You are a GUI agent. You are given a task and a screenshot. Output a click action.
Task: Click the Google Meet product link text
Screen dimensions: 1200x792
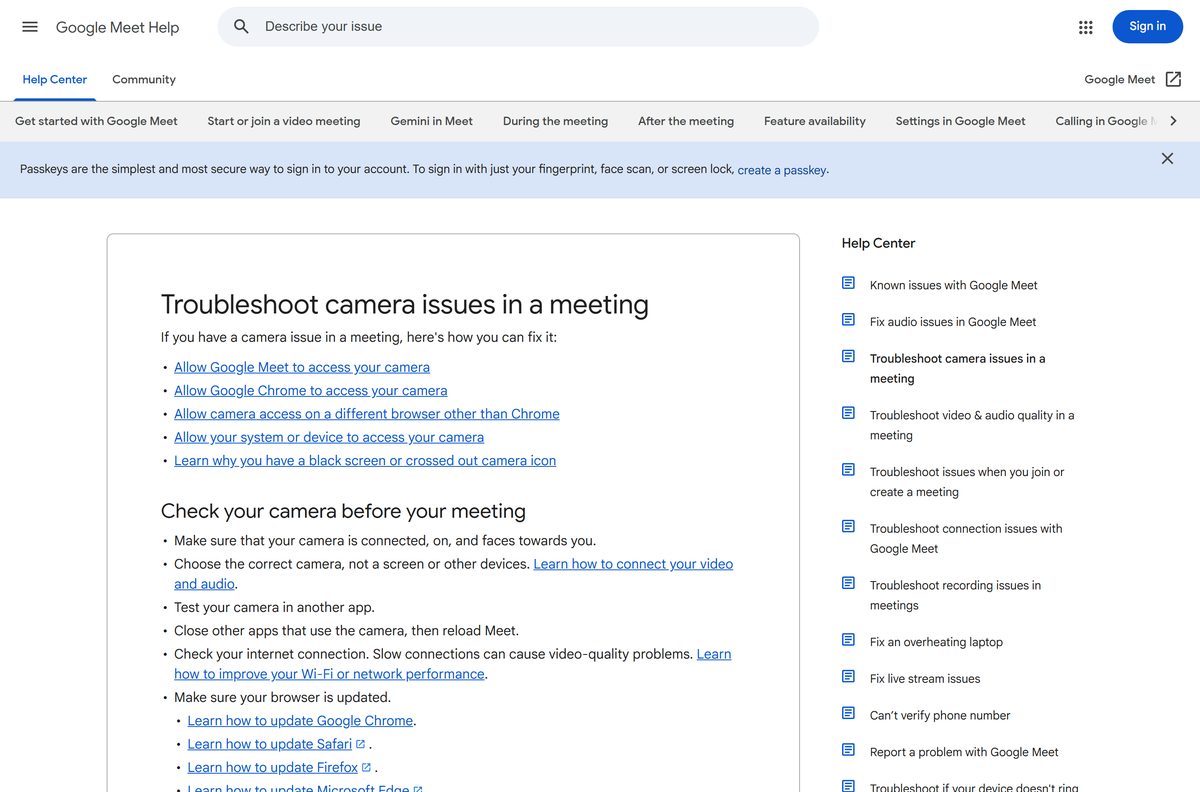[x=1120, y=80]
